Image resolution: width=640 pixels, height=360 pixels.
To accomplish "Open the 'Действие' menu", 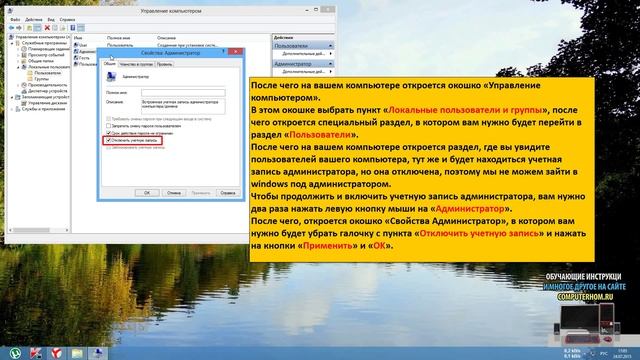I will tap(33, 20).
